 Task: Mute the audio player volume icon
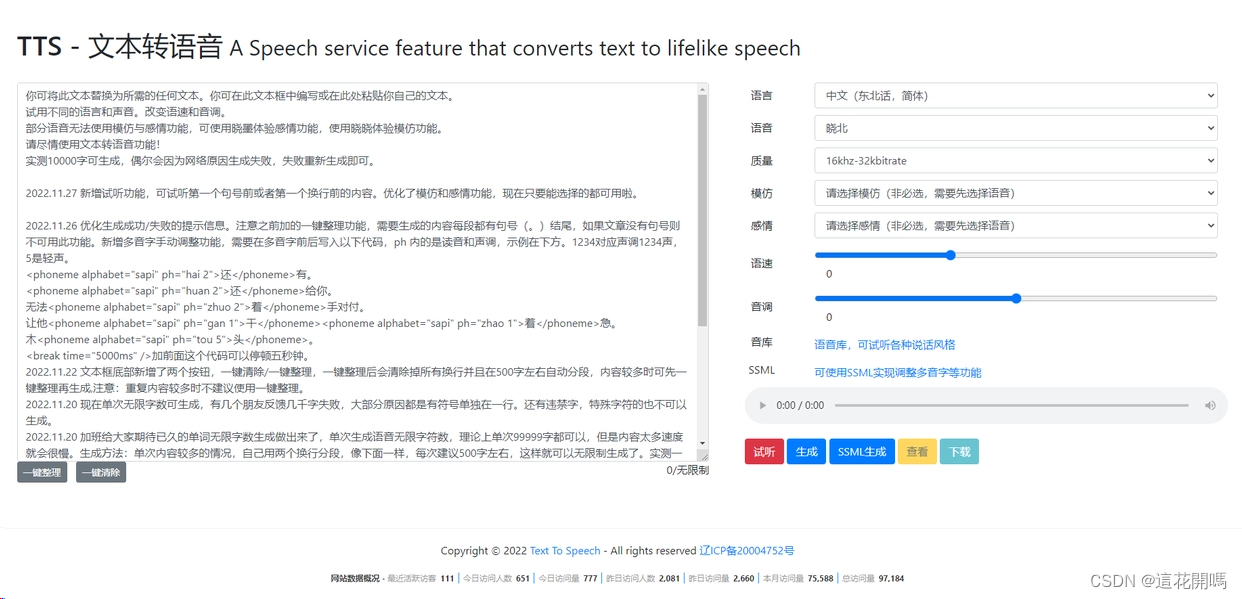(x=1210, y=405)
